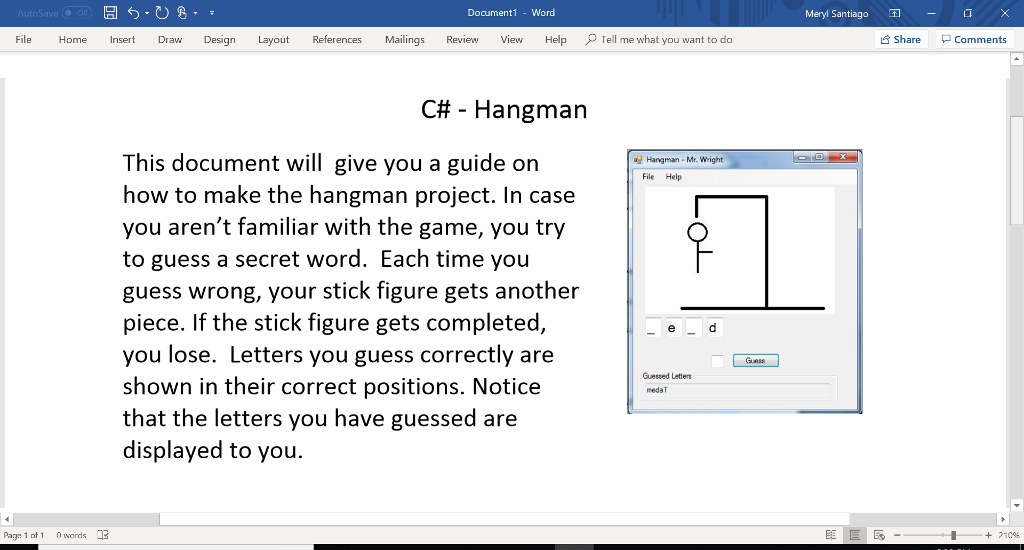Open the File tab

tap(24, 39)
